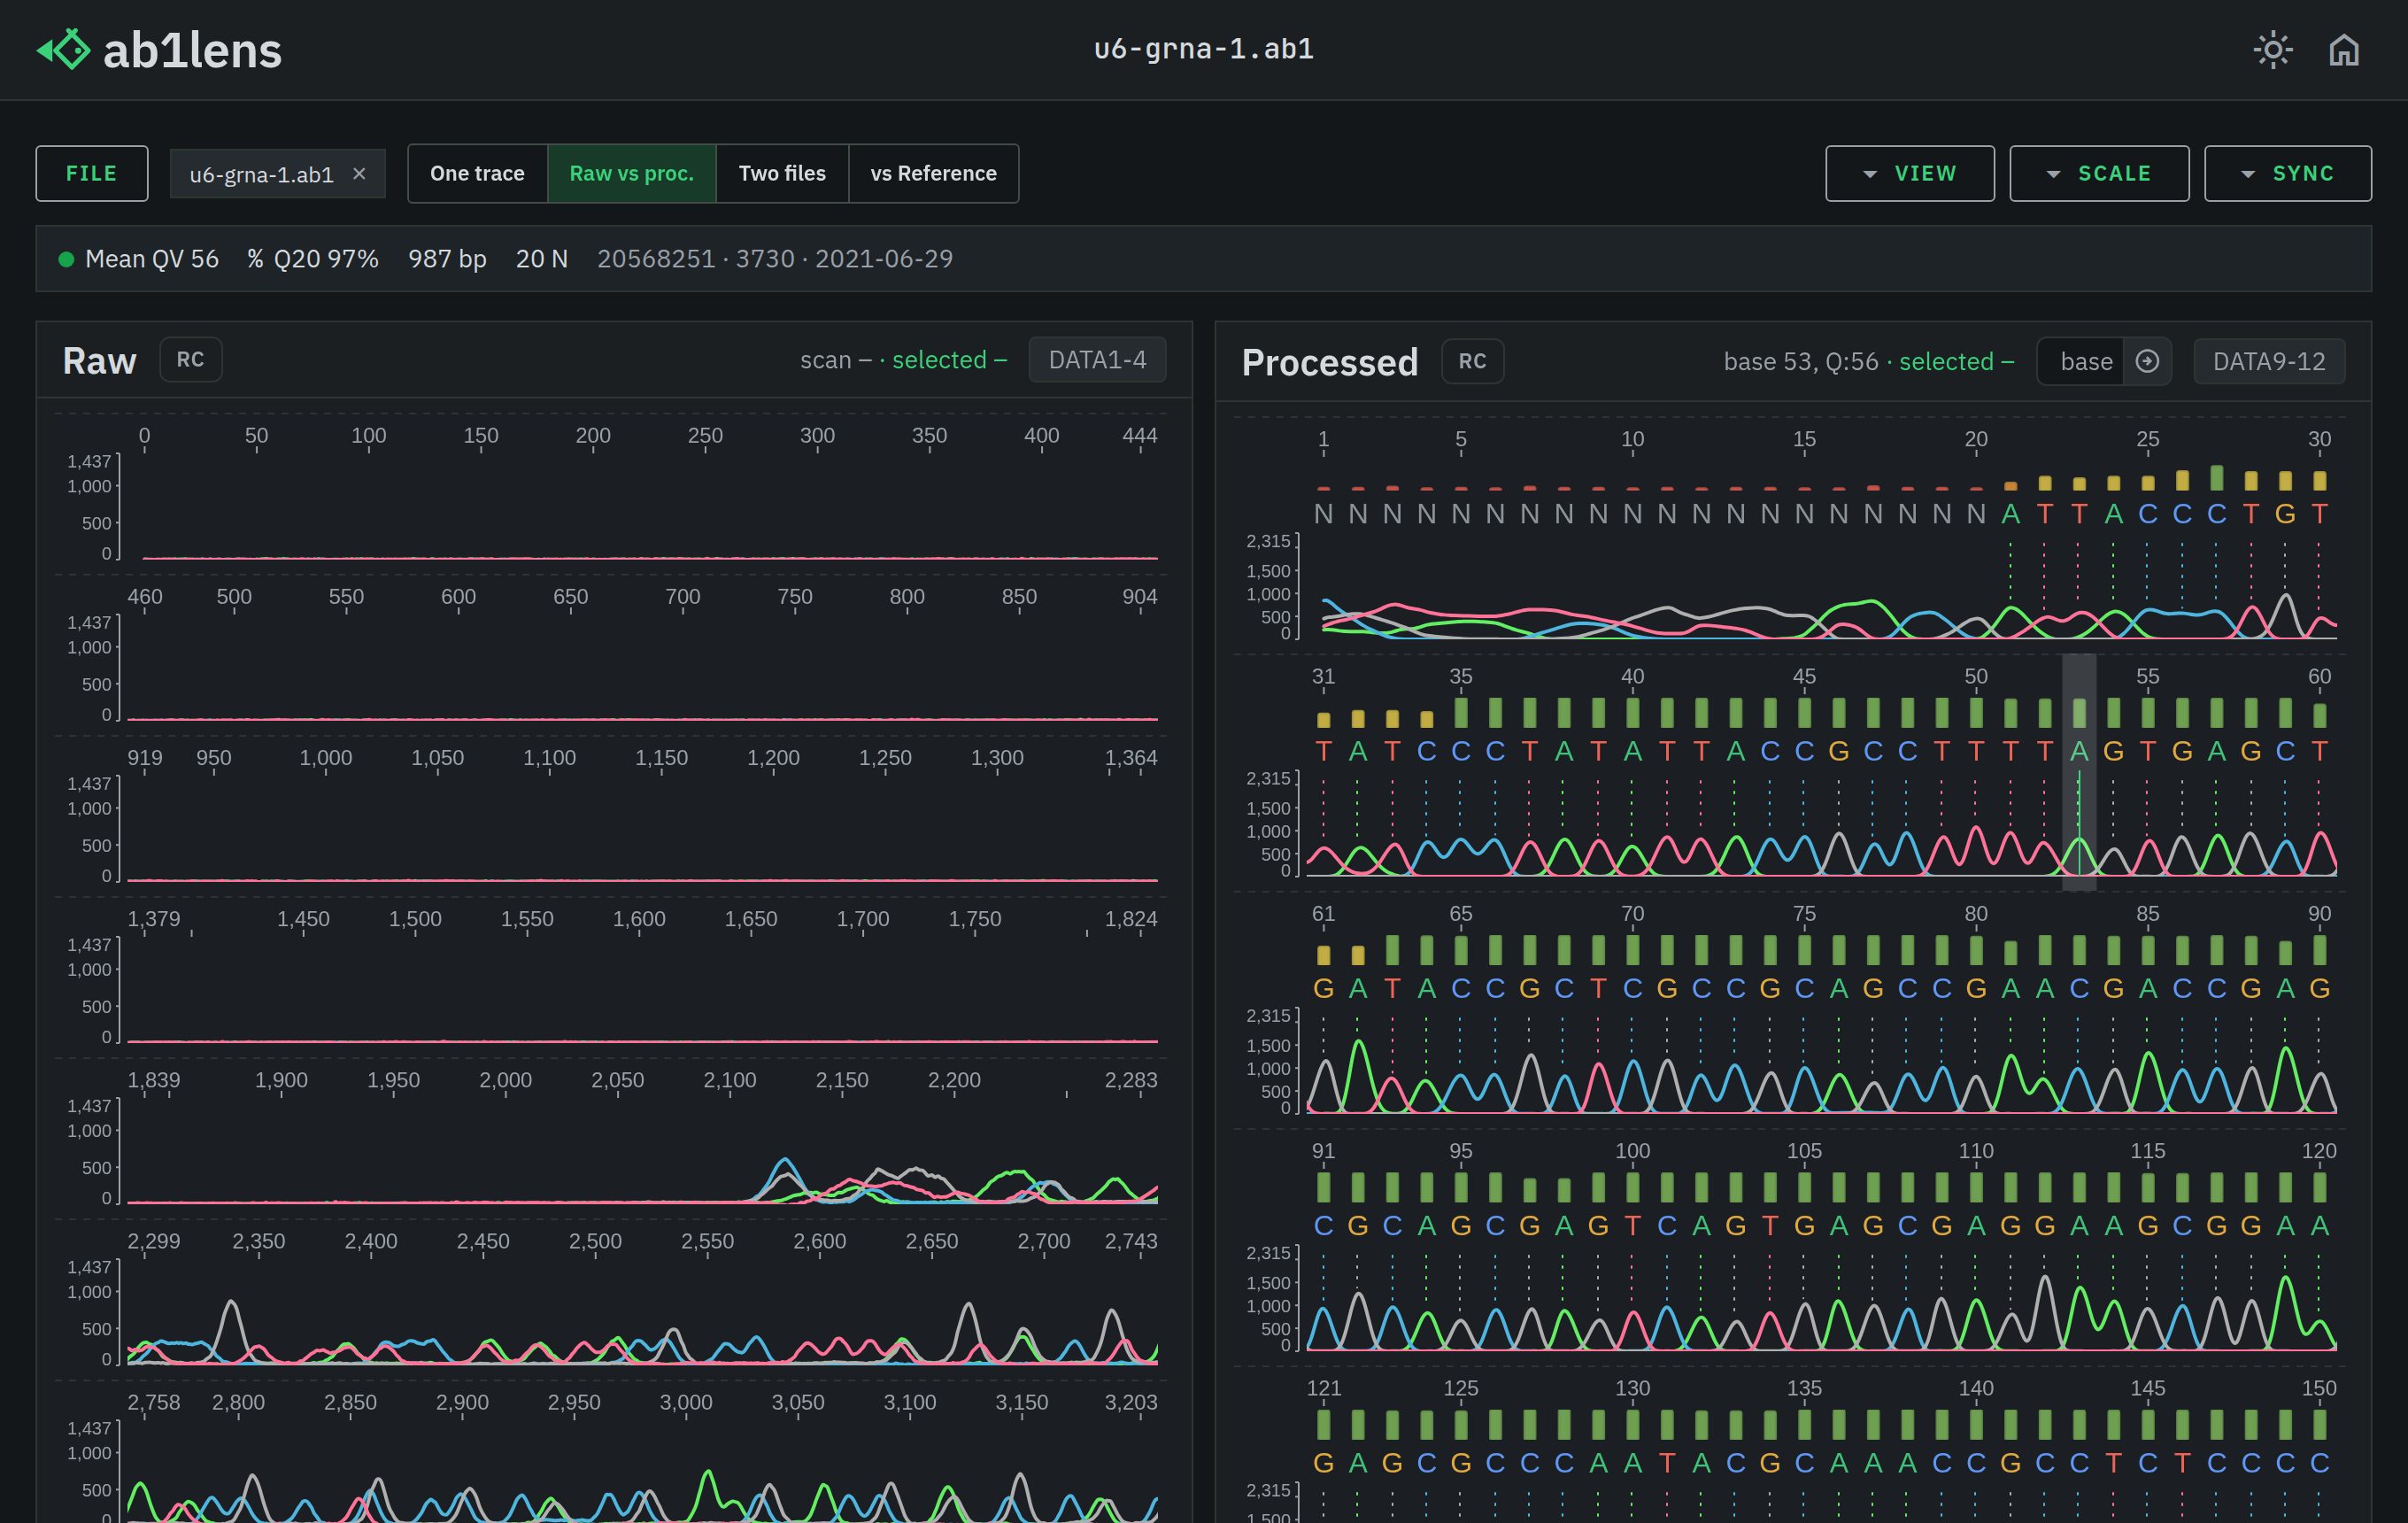This screenshot has width=2408, height=1523.
Task: Toggle the DATA1-4 channel selector
Action: (1097, 359)
